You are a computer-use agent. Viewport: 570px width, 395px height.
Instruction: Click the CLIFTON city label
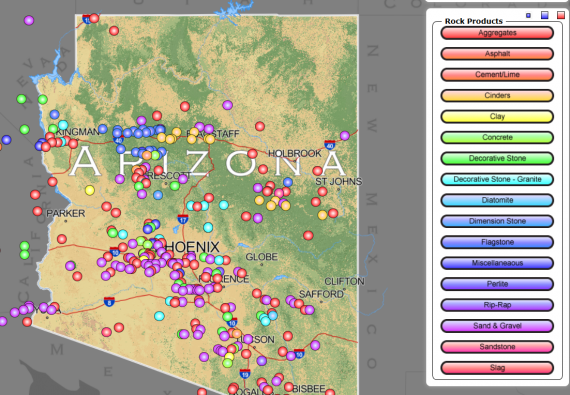click(344, 282)
